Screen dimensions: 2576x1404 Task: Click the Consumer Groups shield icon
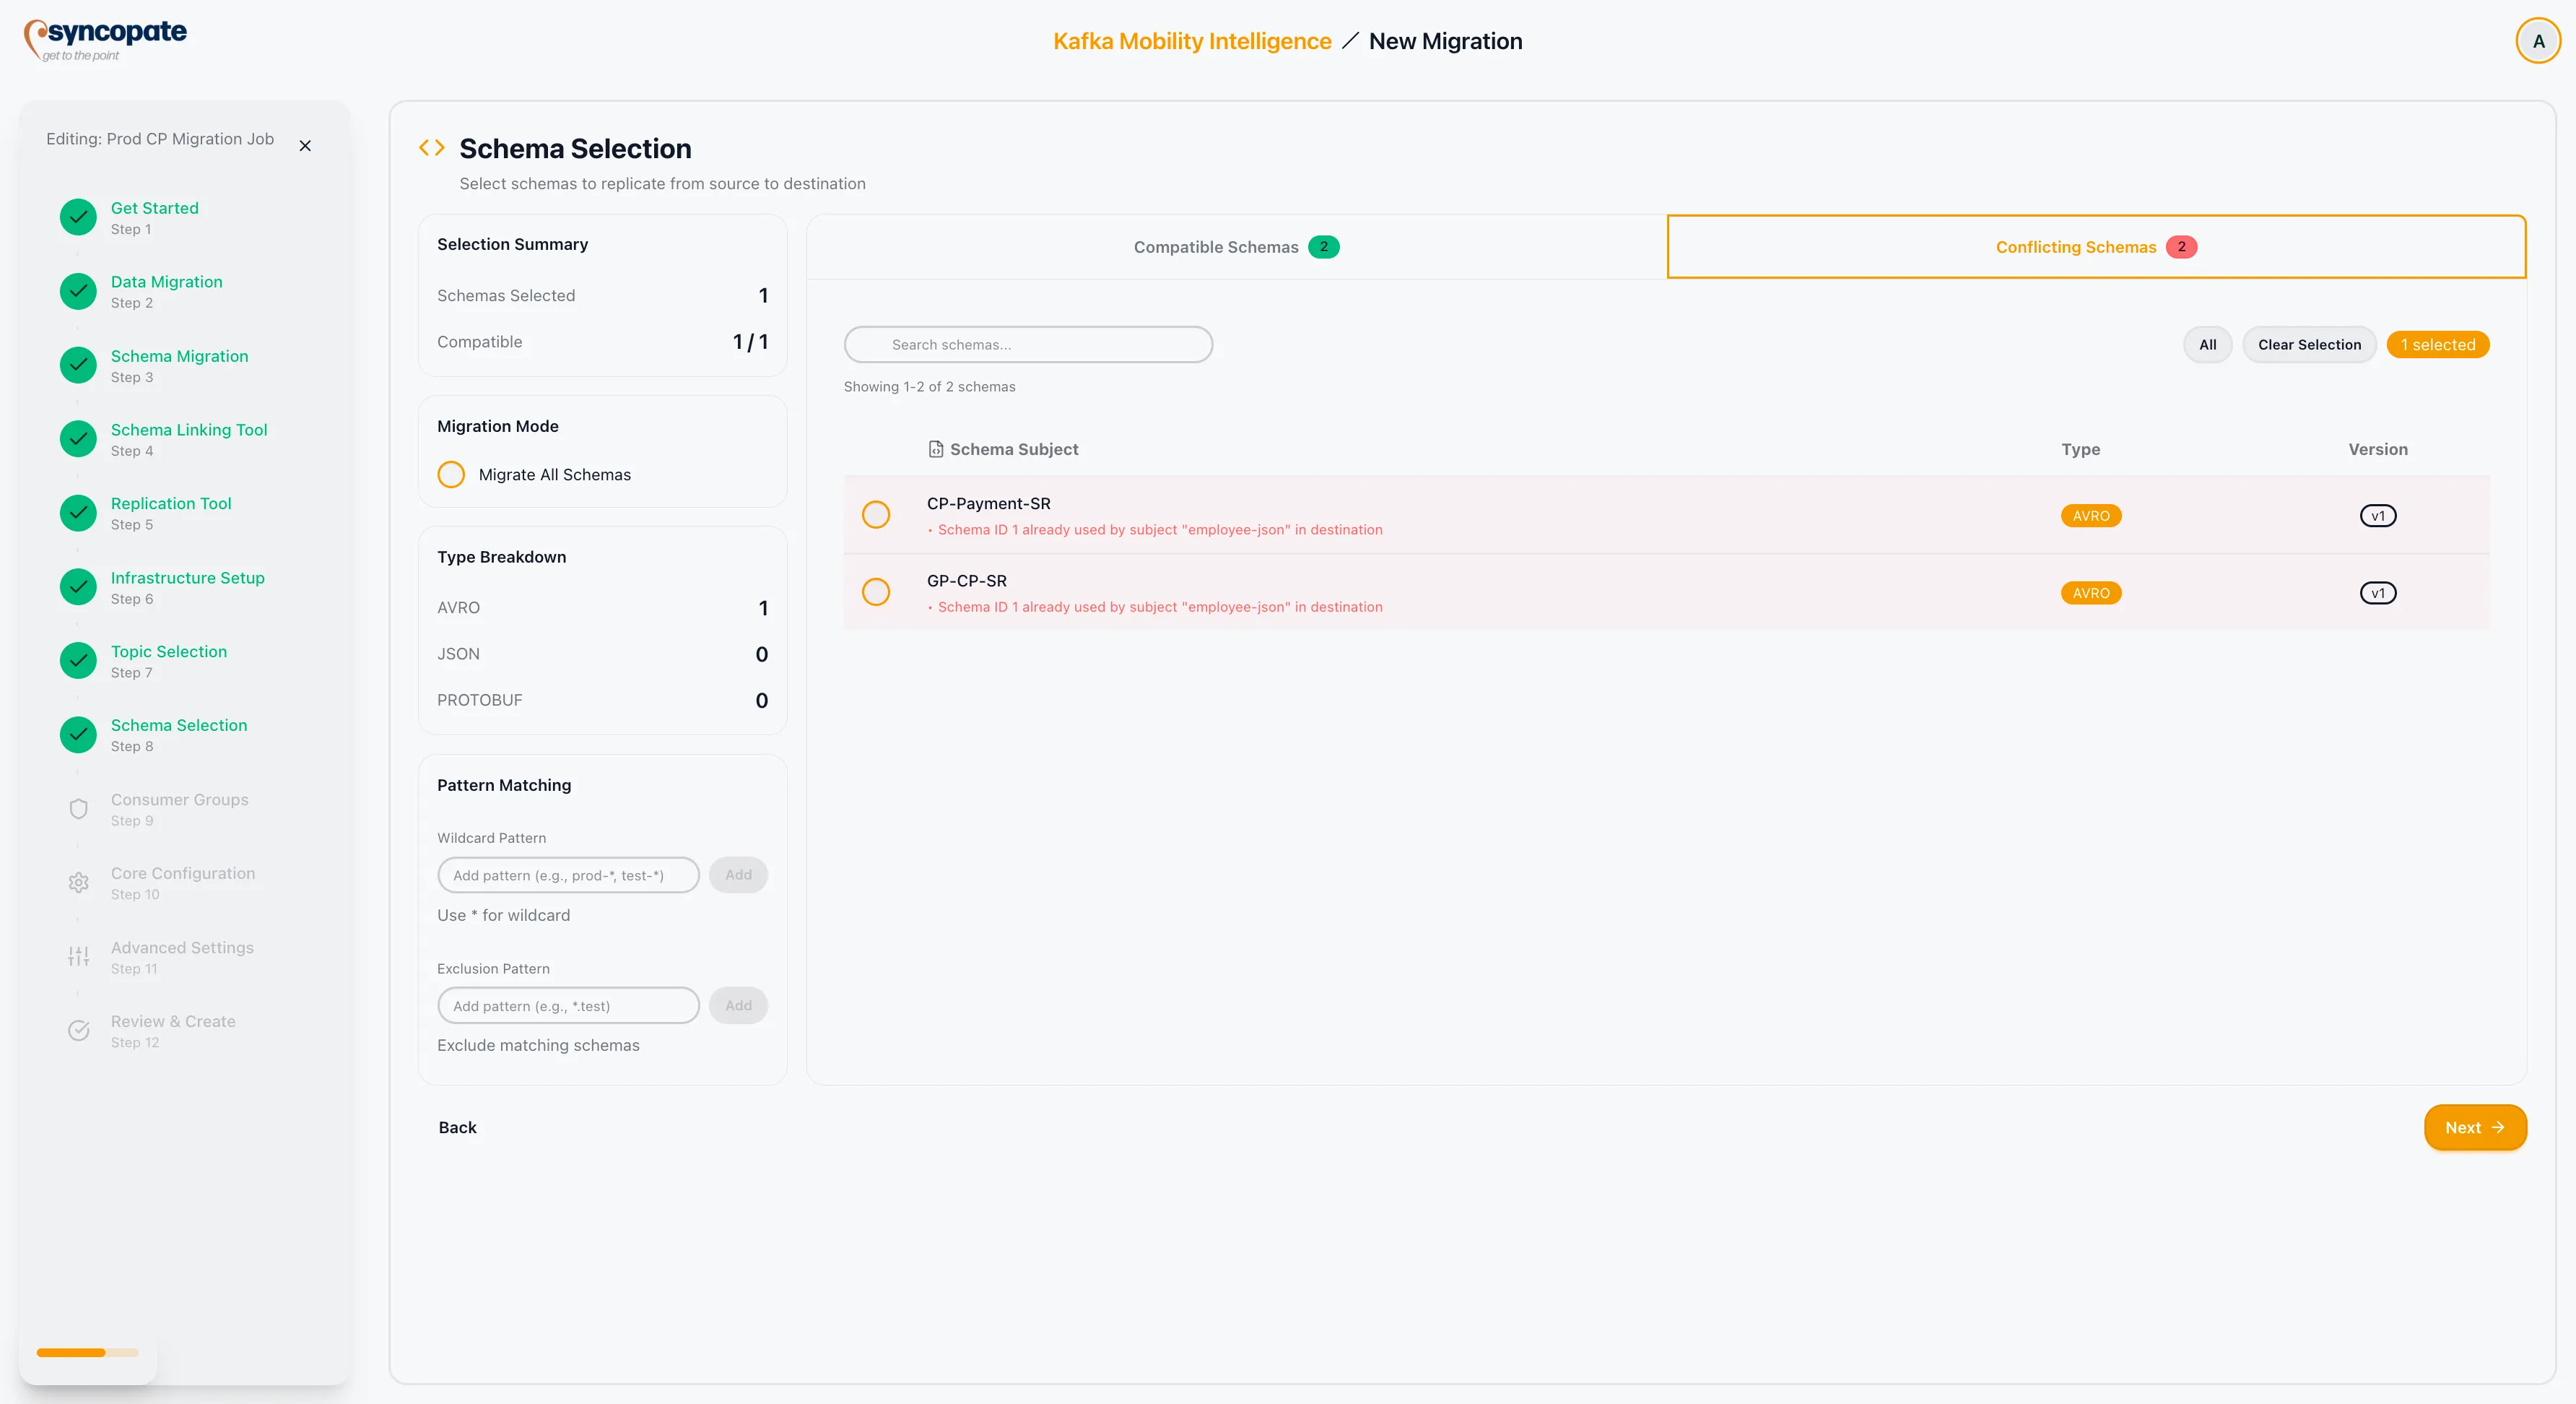[x=78, y=809]
